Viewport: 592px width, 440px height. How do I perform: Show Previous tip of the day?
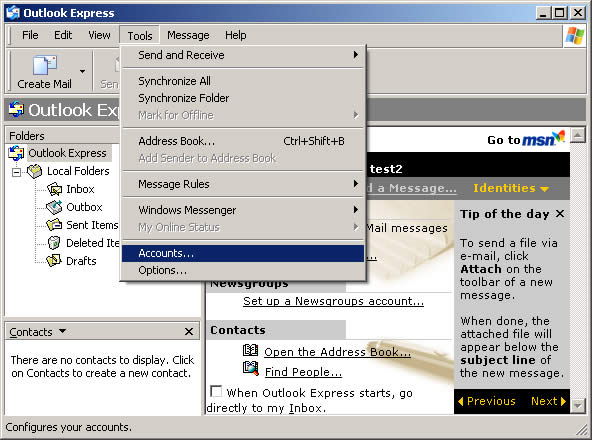[x=487, y=401]
